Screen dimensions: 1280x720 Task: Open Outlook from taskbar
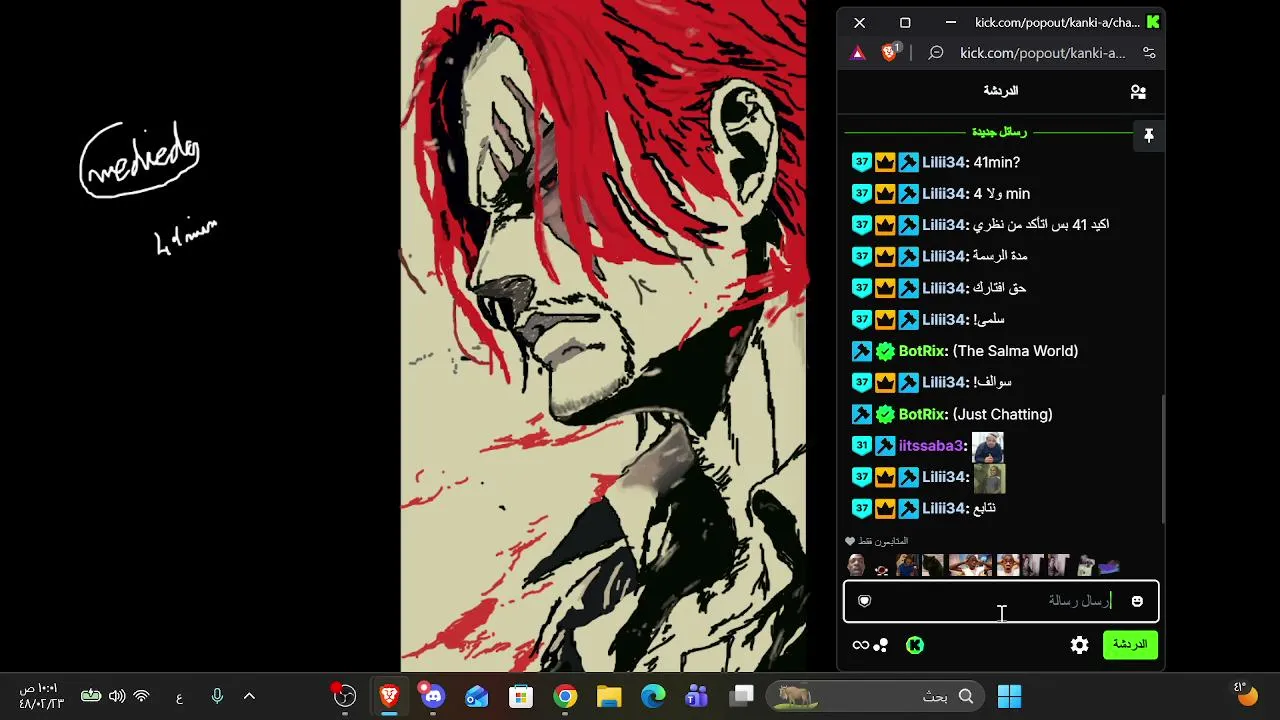coord(477,696)
